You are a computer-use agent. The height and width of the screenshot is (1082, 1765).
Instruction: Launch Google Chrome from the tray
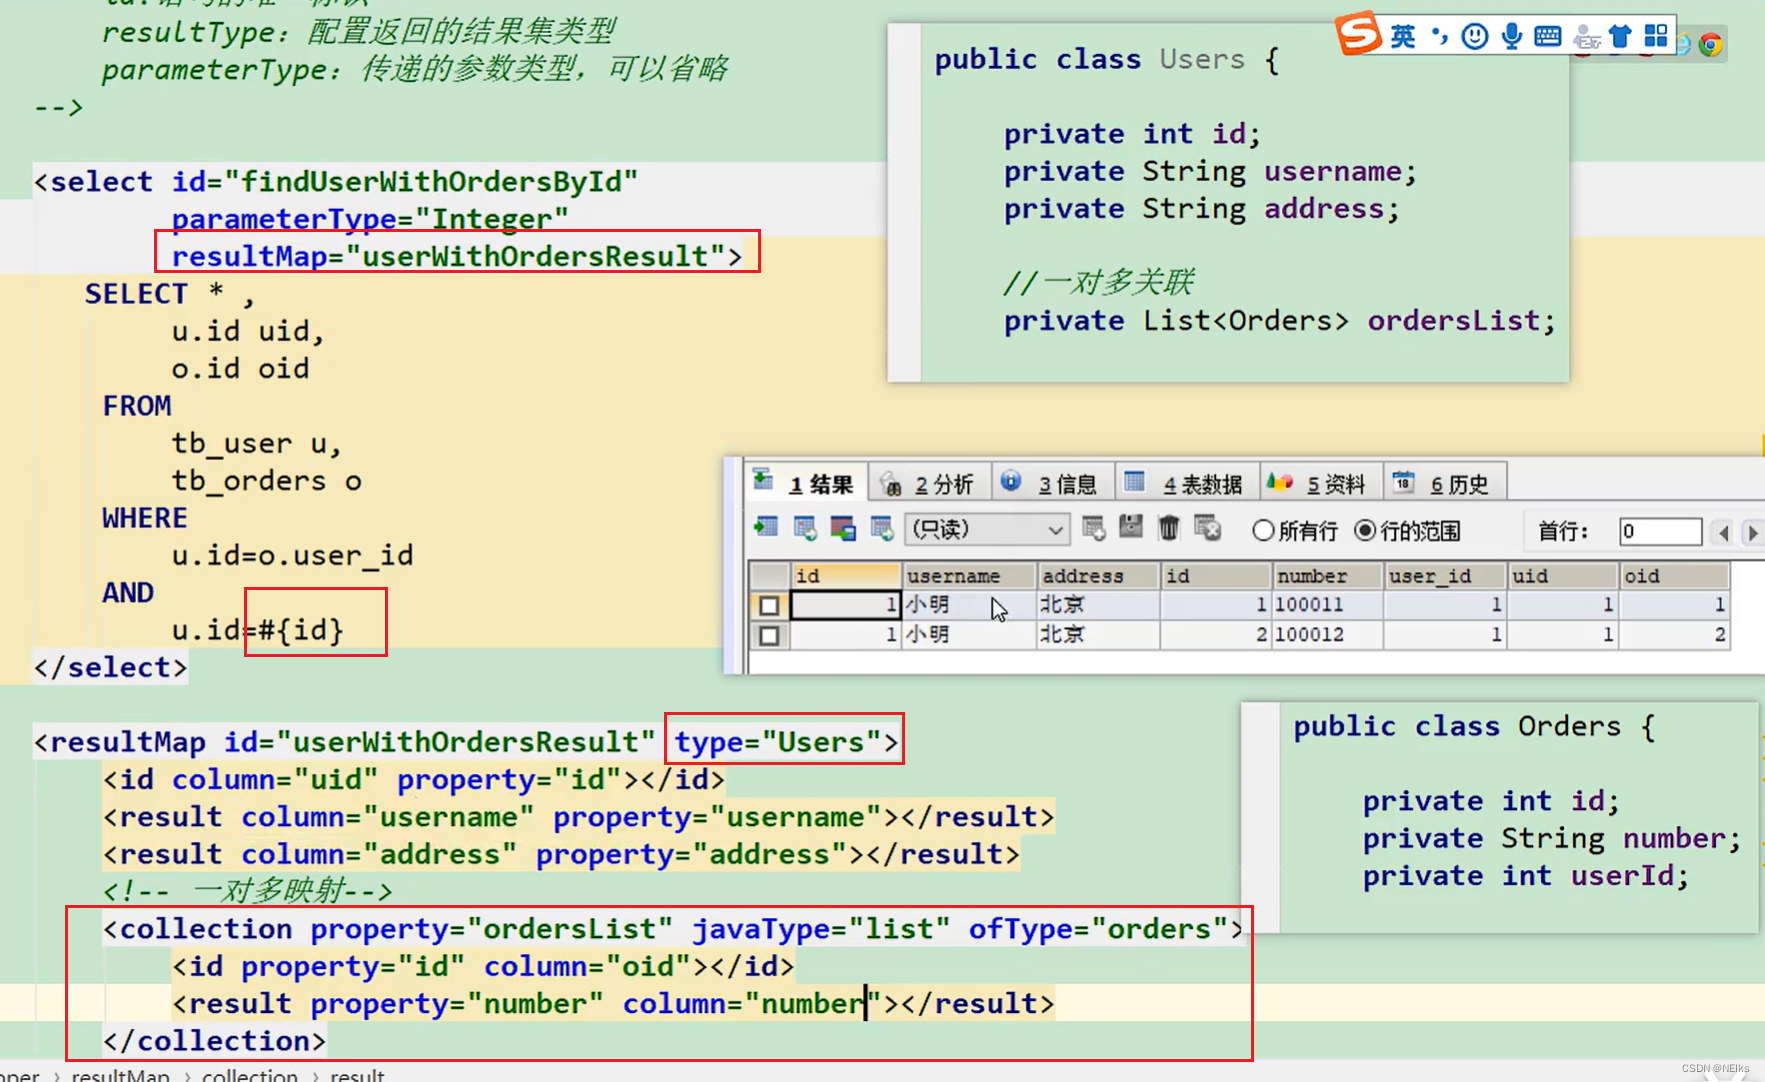point(1712,42)
